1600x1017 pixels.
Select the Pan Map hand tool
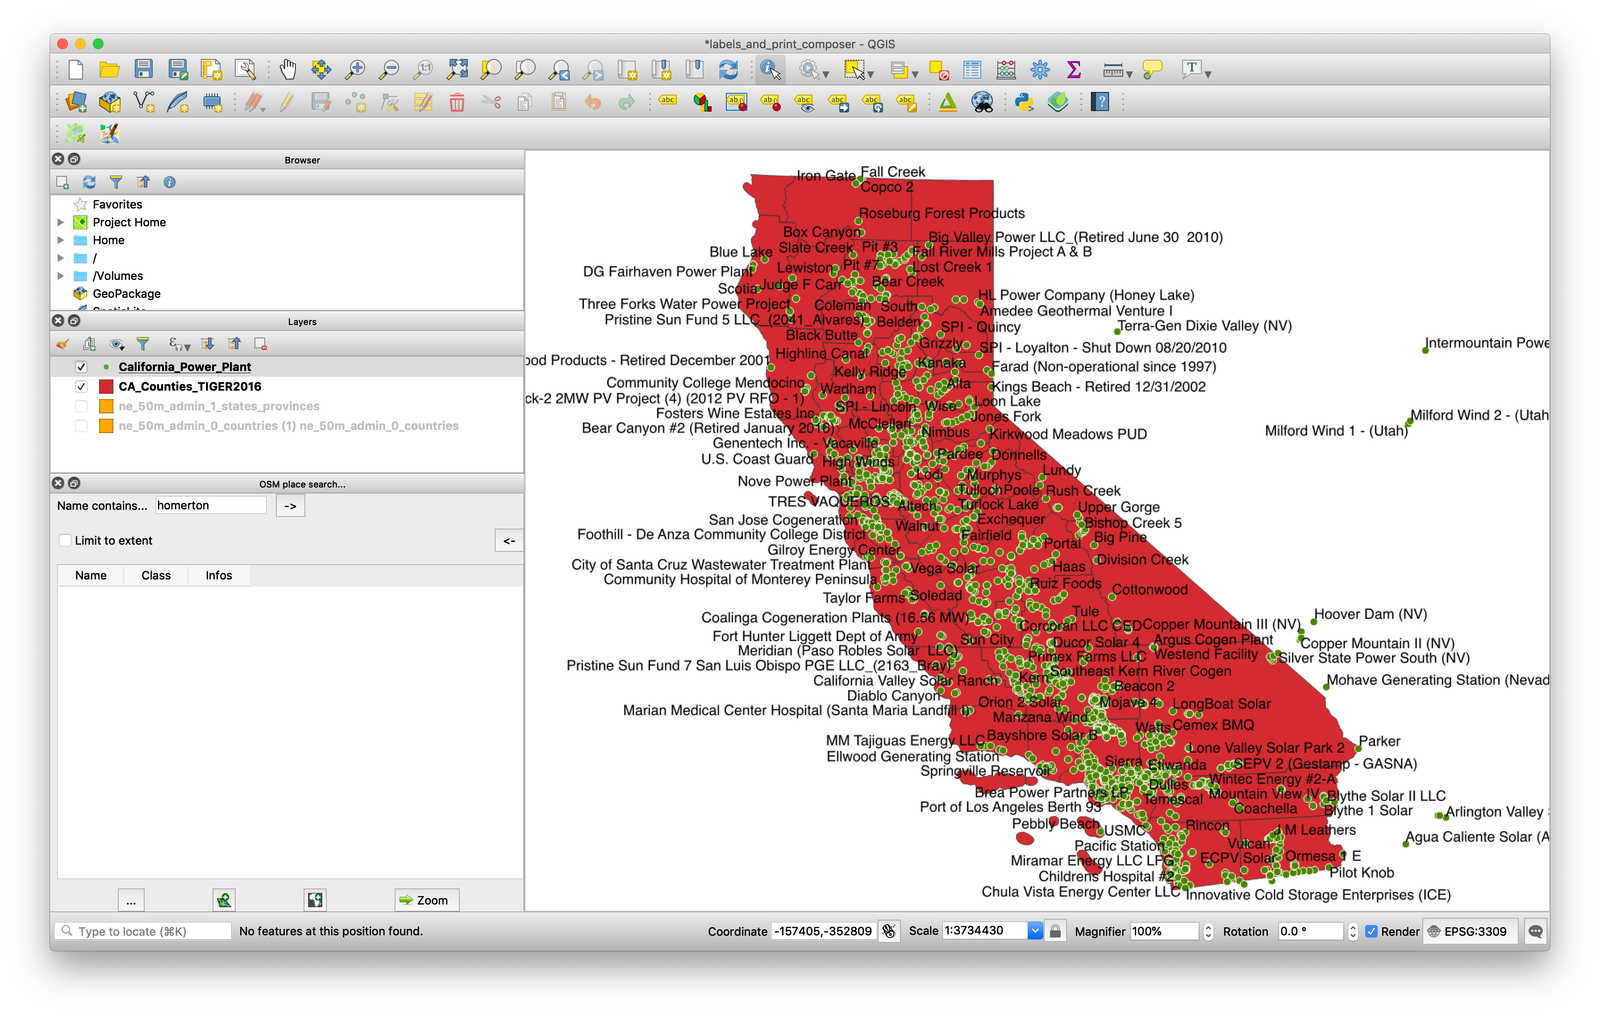click(x=288, y=69)
